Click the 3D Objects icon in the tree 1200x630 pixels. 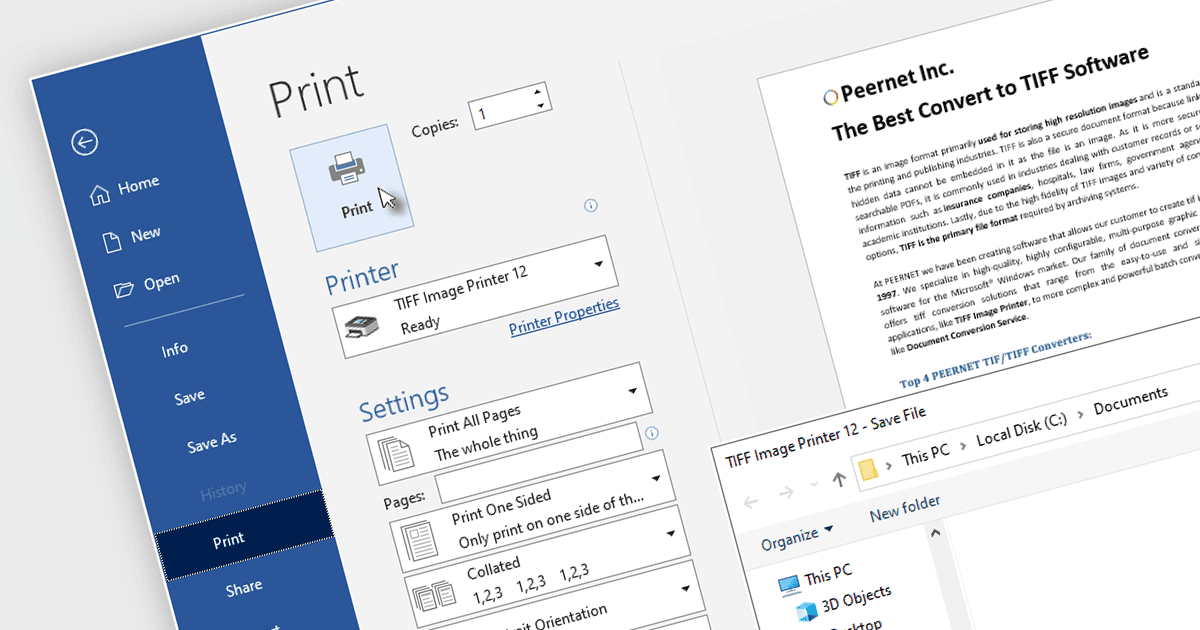806,610
